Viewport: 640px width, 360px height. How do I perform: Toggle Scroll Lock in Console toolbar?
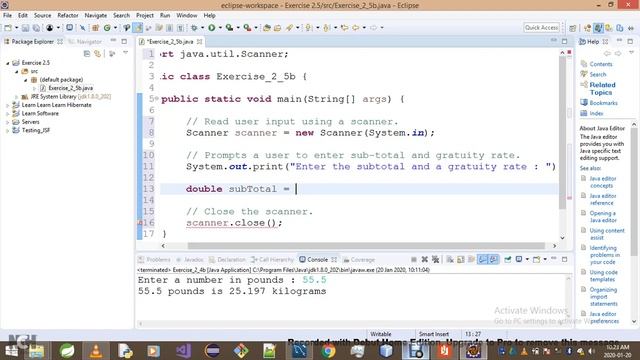(460, 260)
